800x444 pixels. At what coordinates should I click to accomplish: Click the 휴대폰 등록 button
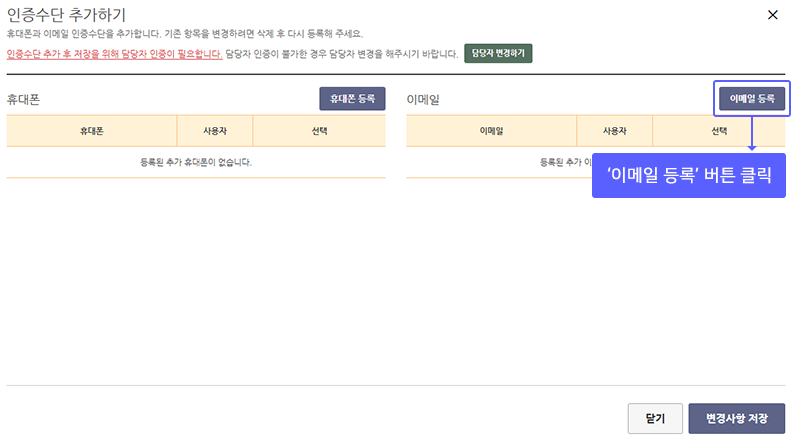pos(352,98)
